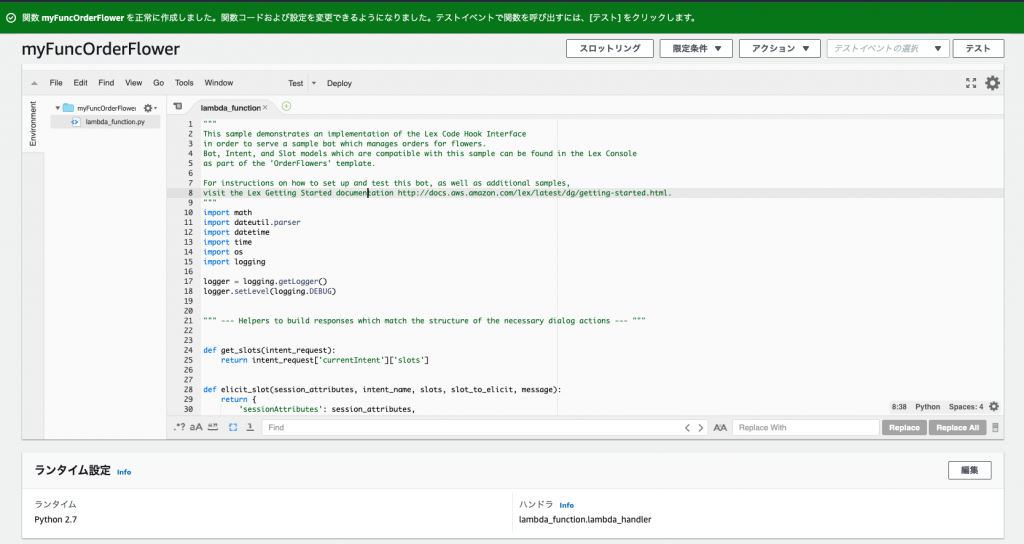The image size is (1024, 544).
Task: Open the editor preferences gear icon
Action: pyautogui.click(x=992, y=83)
